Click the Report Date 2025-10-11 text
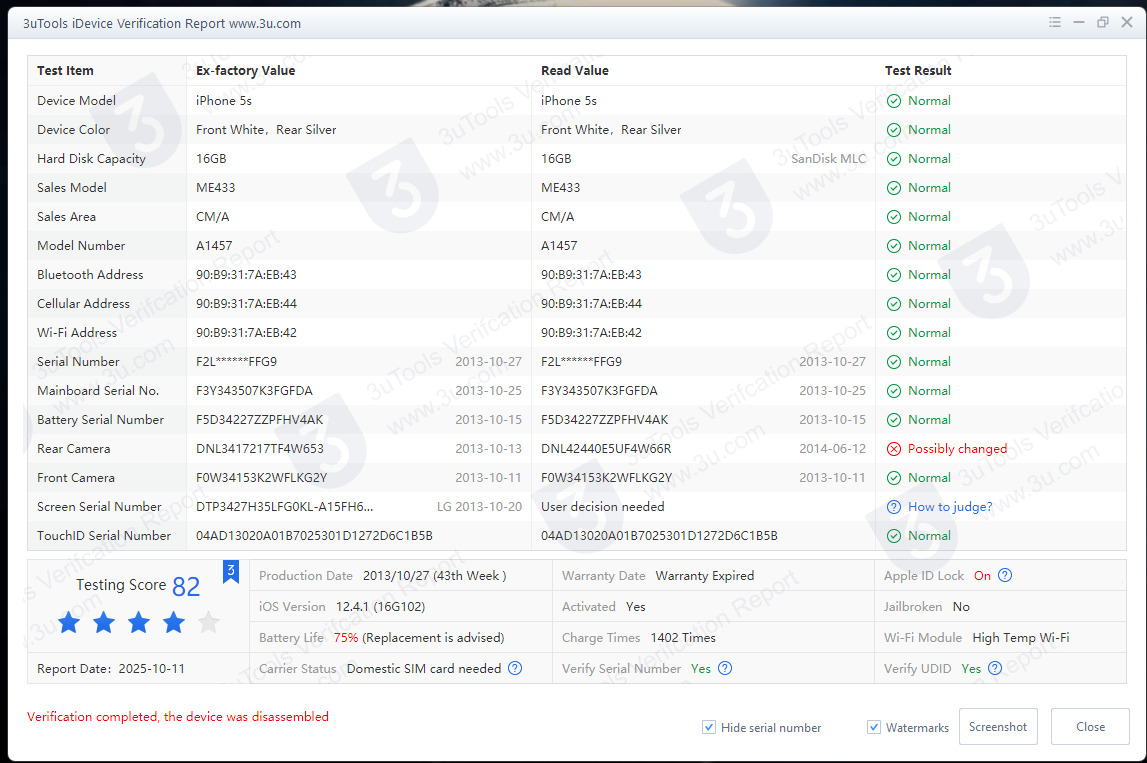 click(110, 669)
